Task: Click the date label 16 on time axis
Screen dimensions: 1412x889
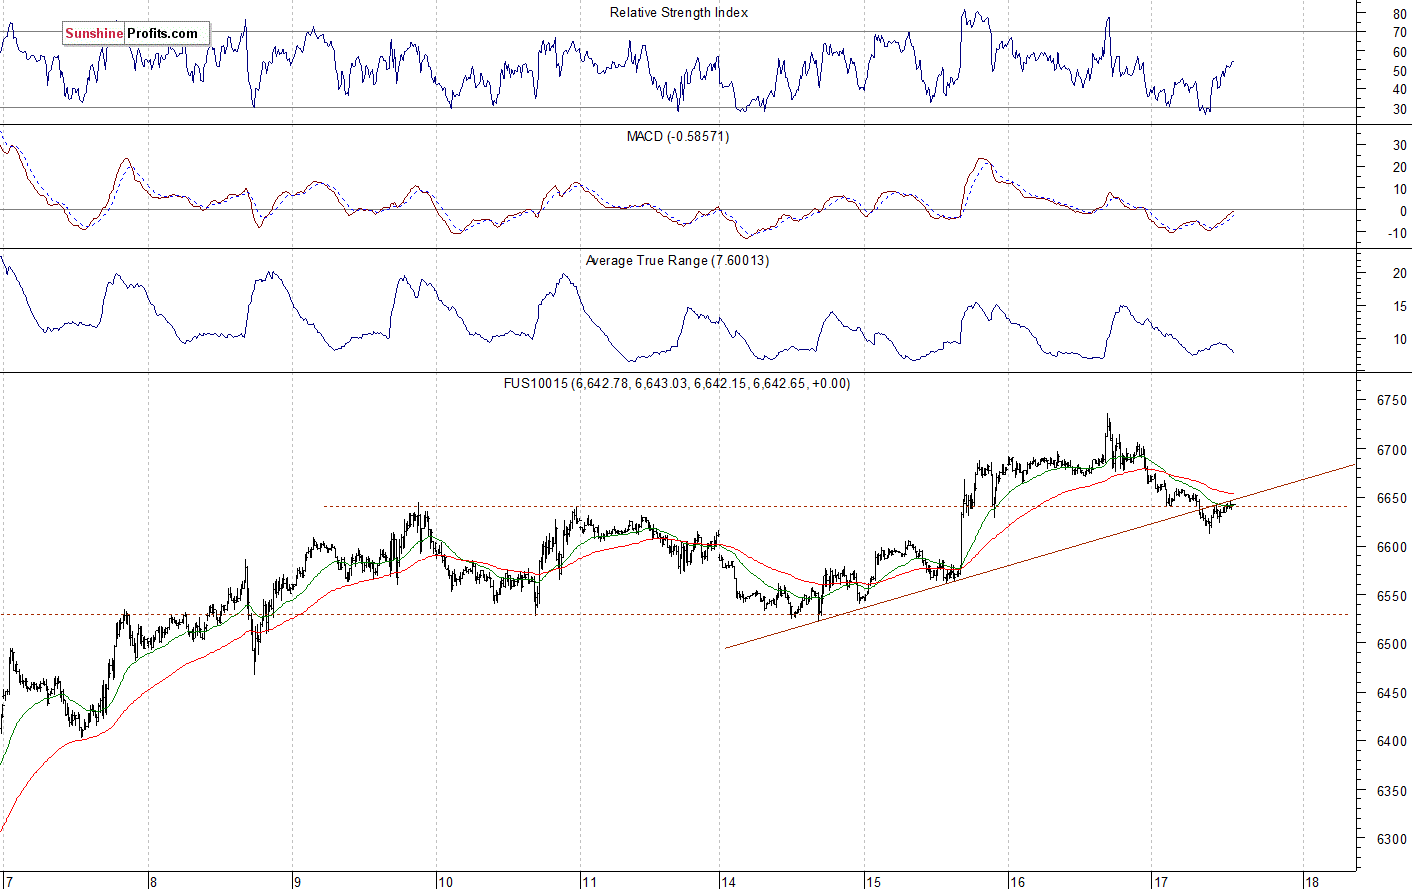Action: [1017, 881]
